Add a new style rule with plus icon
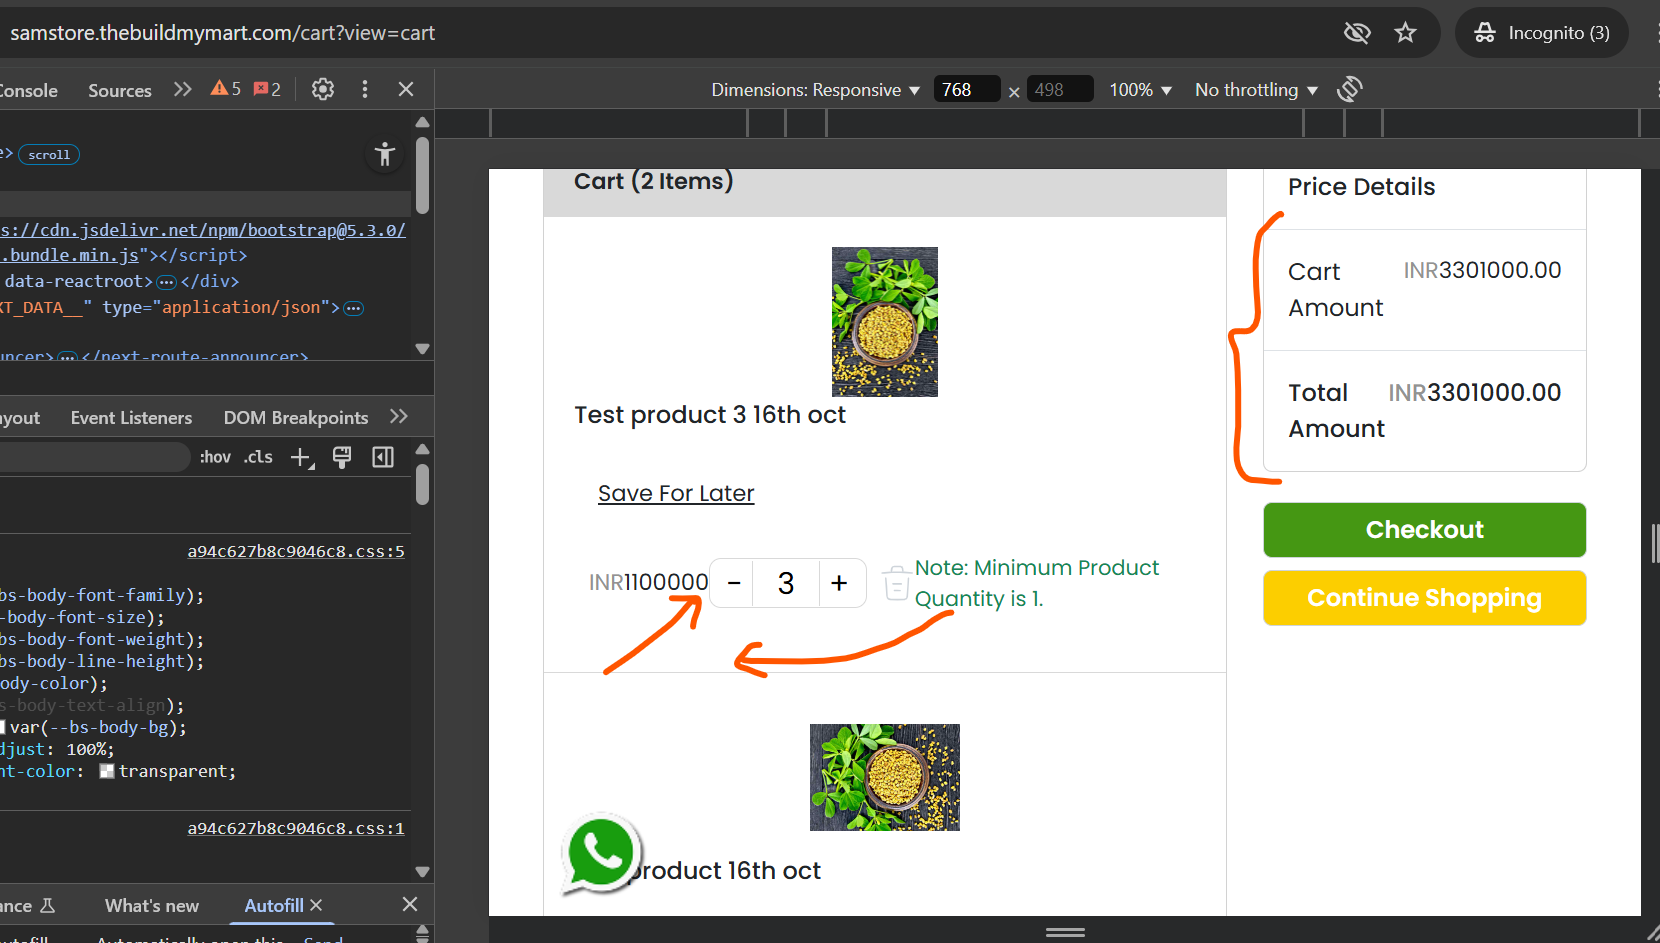This screenshot has width=1660, height=943. tap(302, 458)
